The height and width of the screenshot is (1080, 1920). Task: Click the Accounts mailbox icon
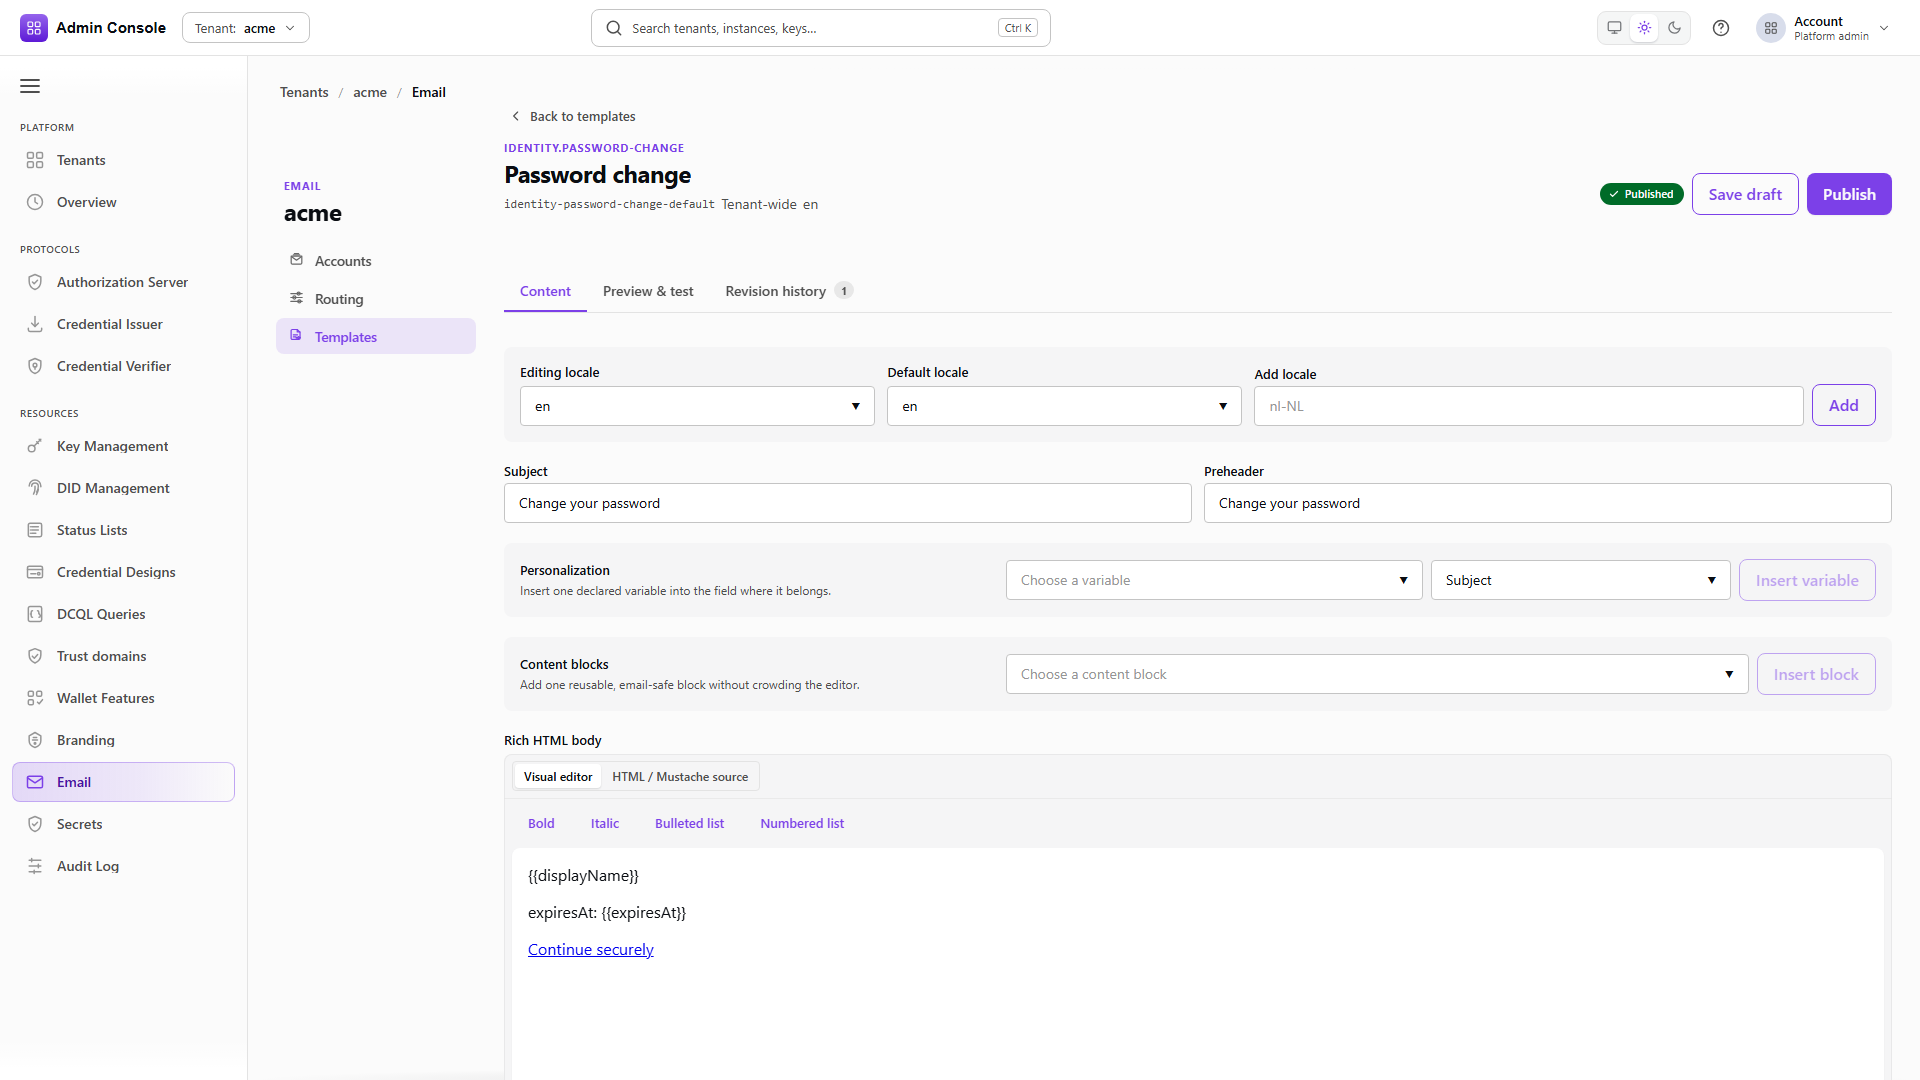[x=296, y=260]
